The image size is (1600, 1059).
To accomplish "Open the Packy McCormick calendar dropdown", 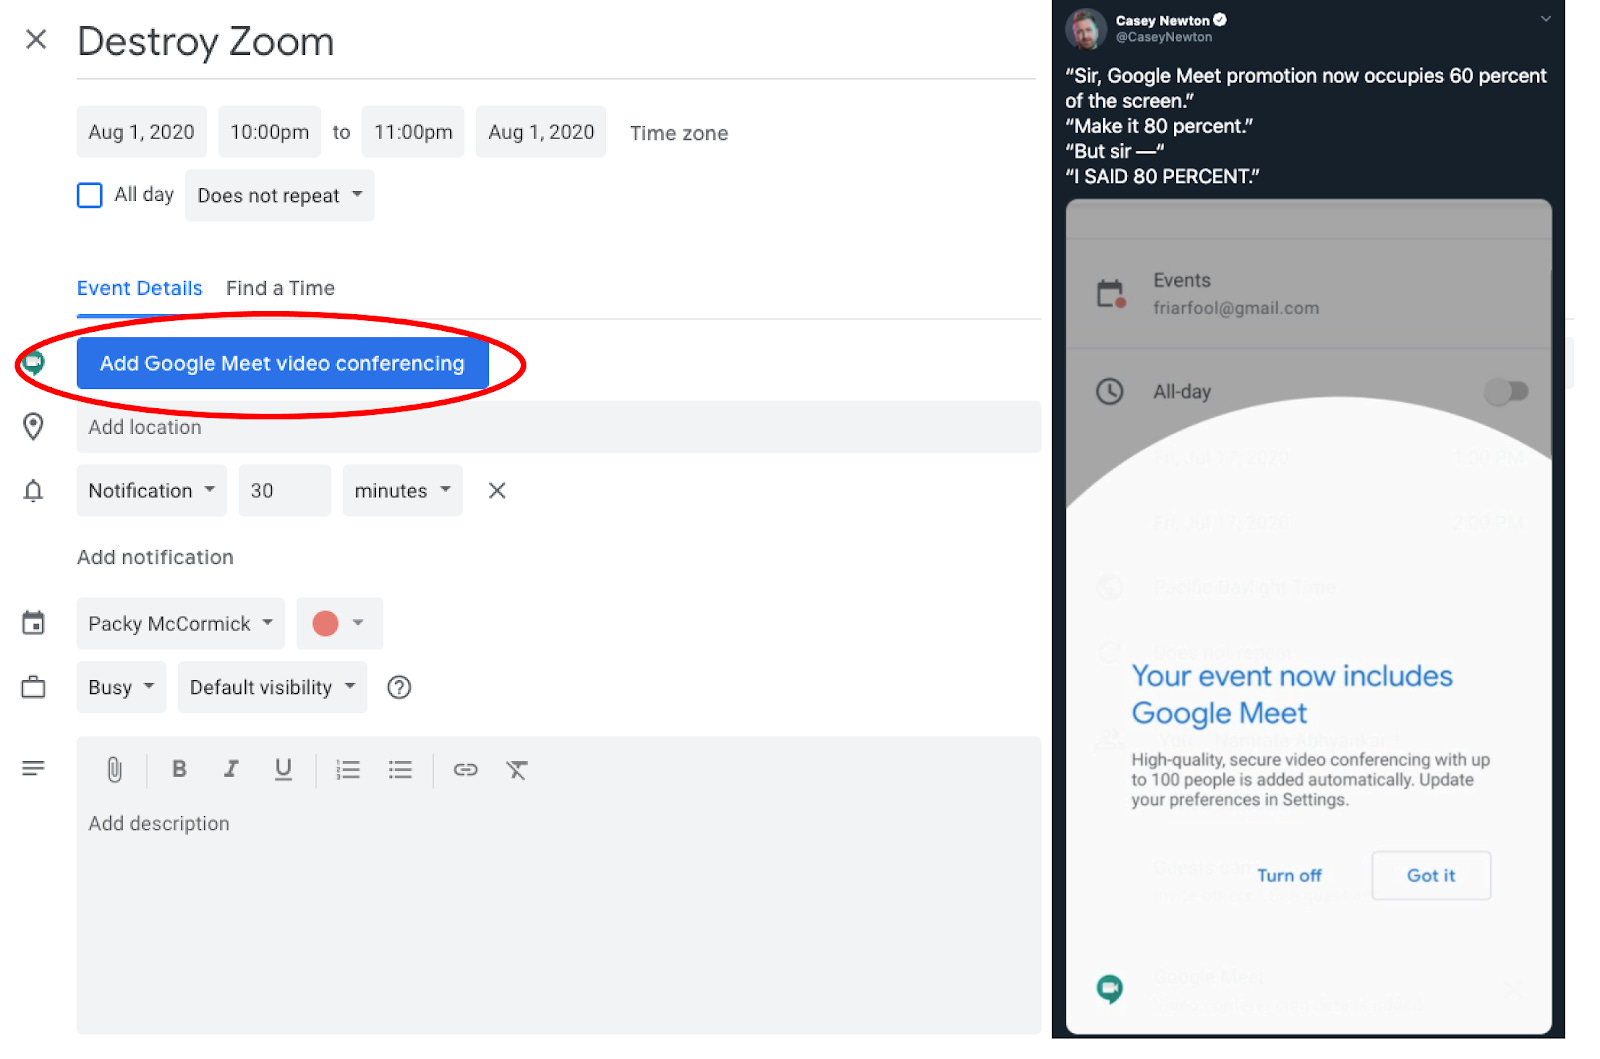I will click(181, 623).
